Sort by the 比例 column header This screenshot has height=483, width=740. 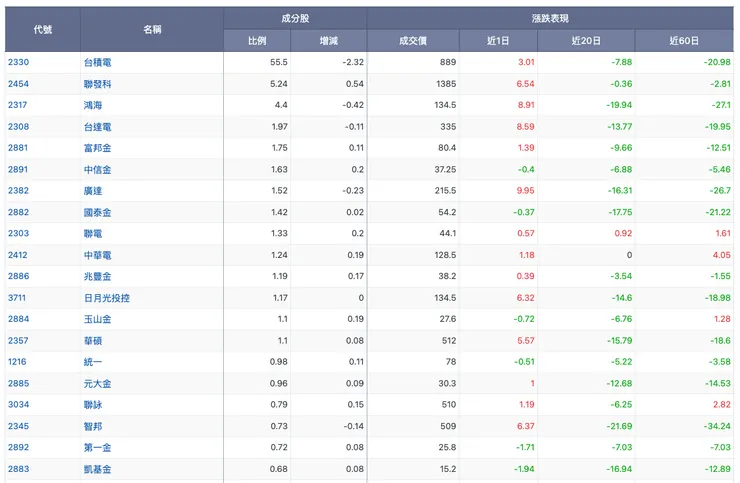click(x=257, y=41)
